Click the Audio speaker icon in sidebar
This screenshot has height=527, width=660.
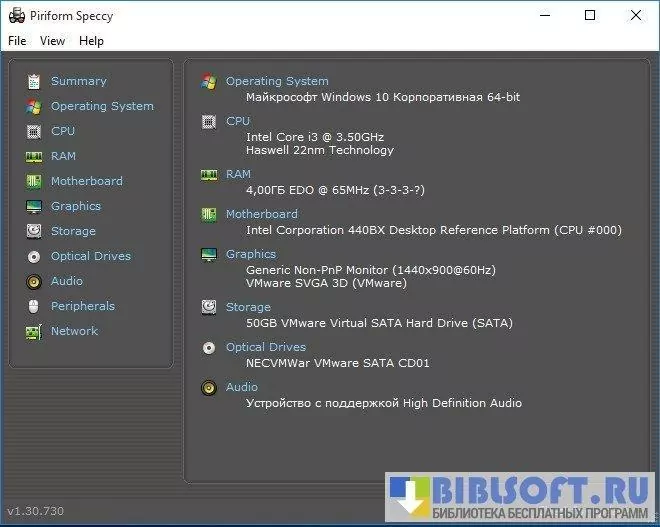coord(34,281)
